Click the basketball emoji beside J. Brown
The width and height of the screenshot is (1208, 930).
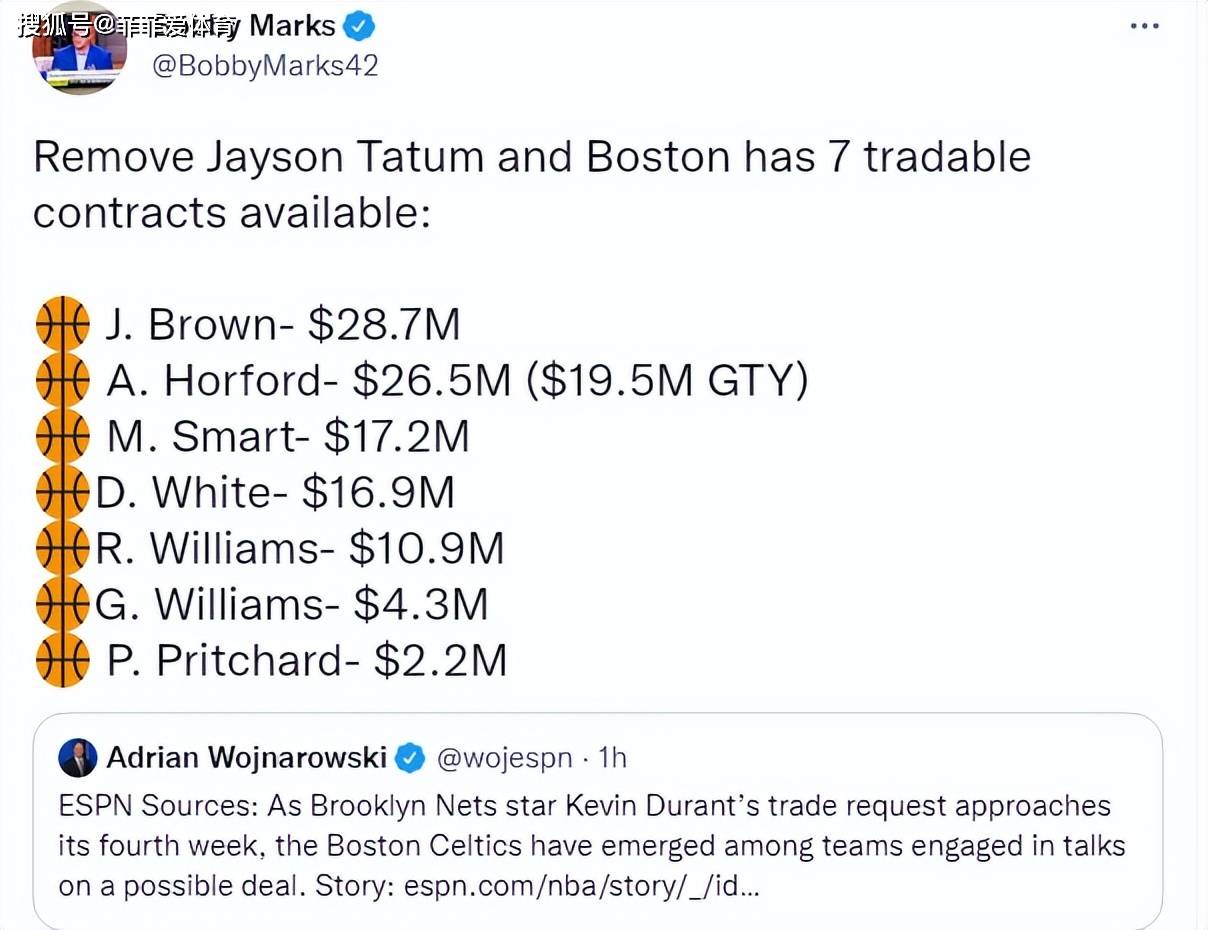click(x=62, y=323)
